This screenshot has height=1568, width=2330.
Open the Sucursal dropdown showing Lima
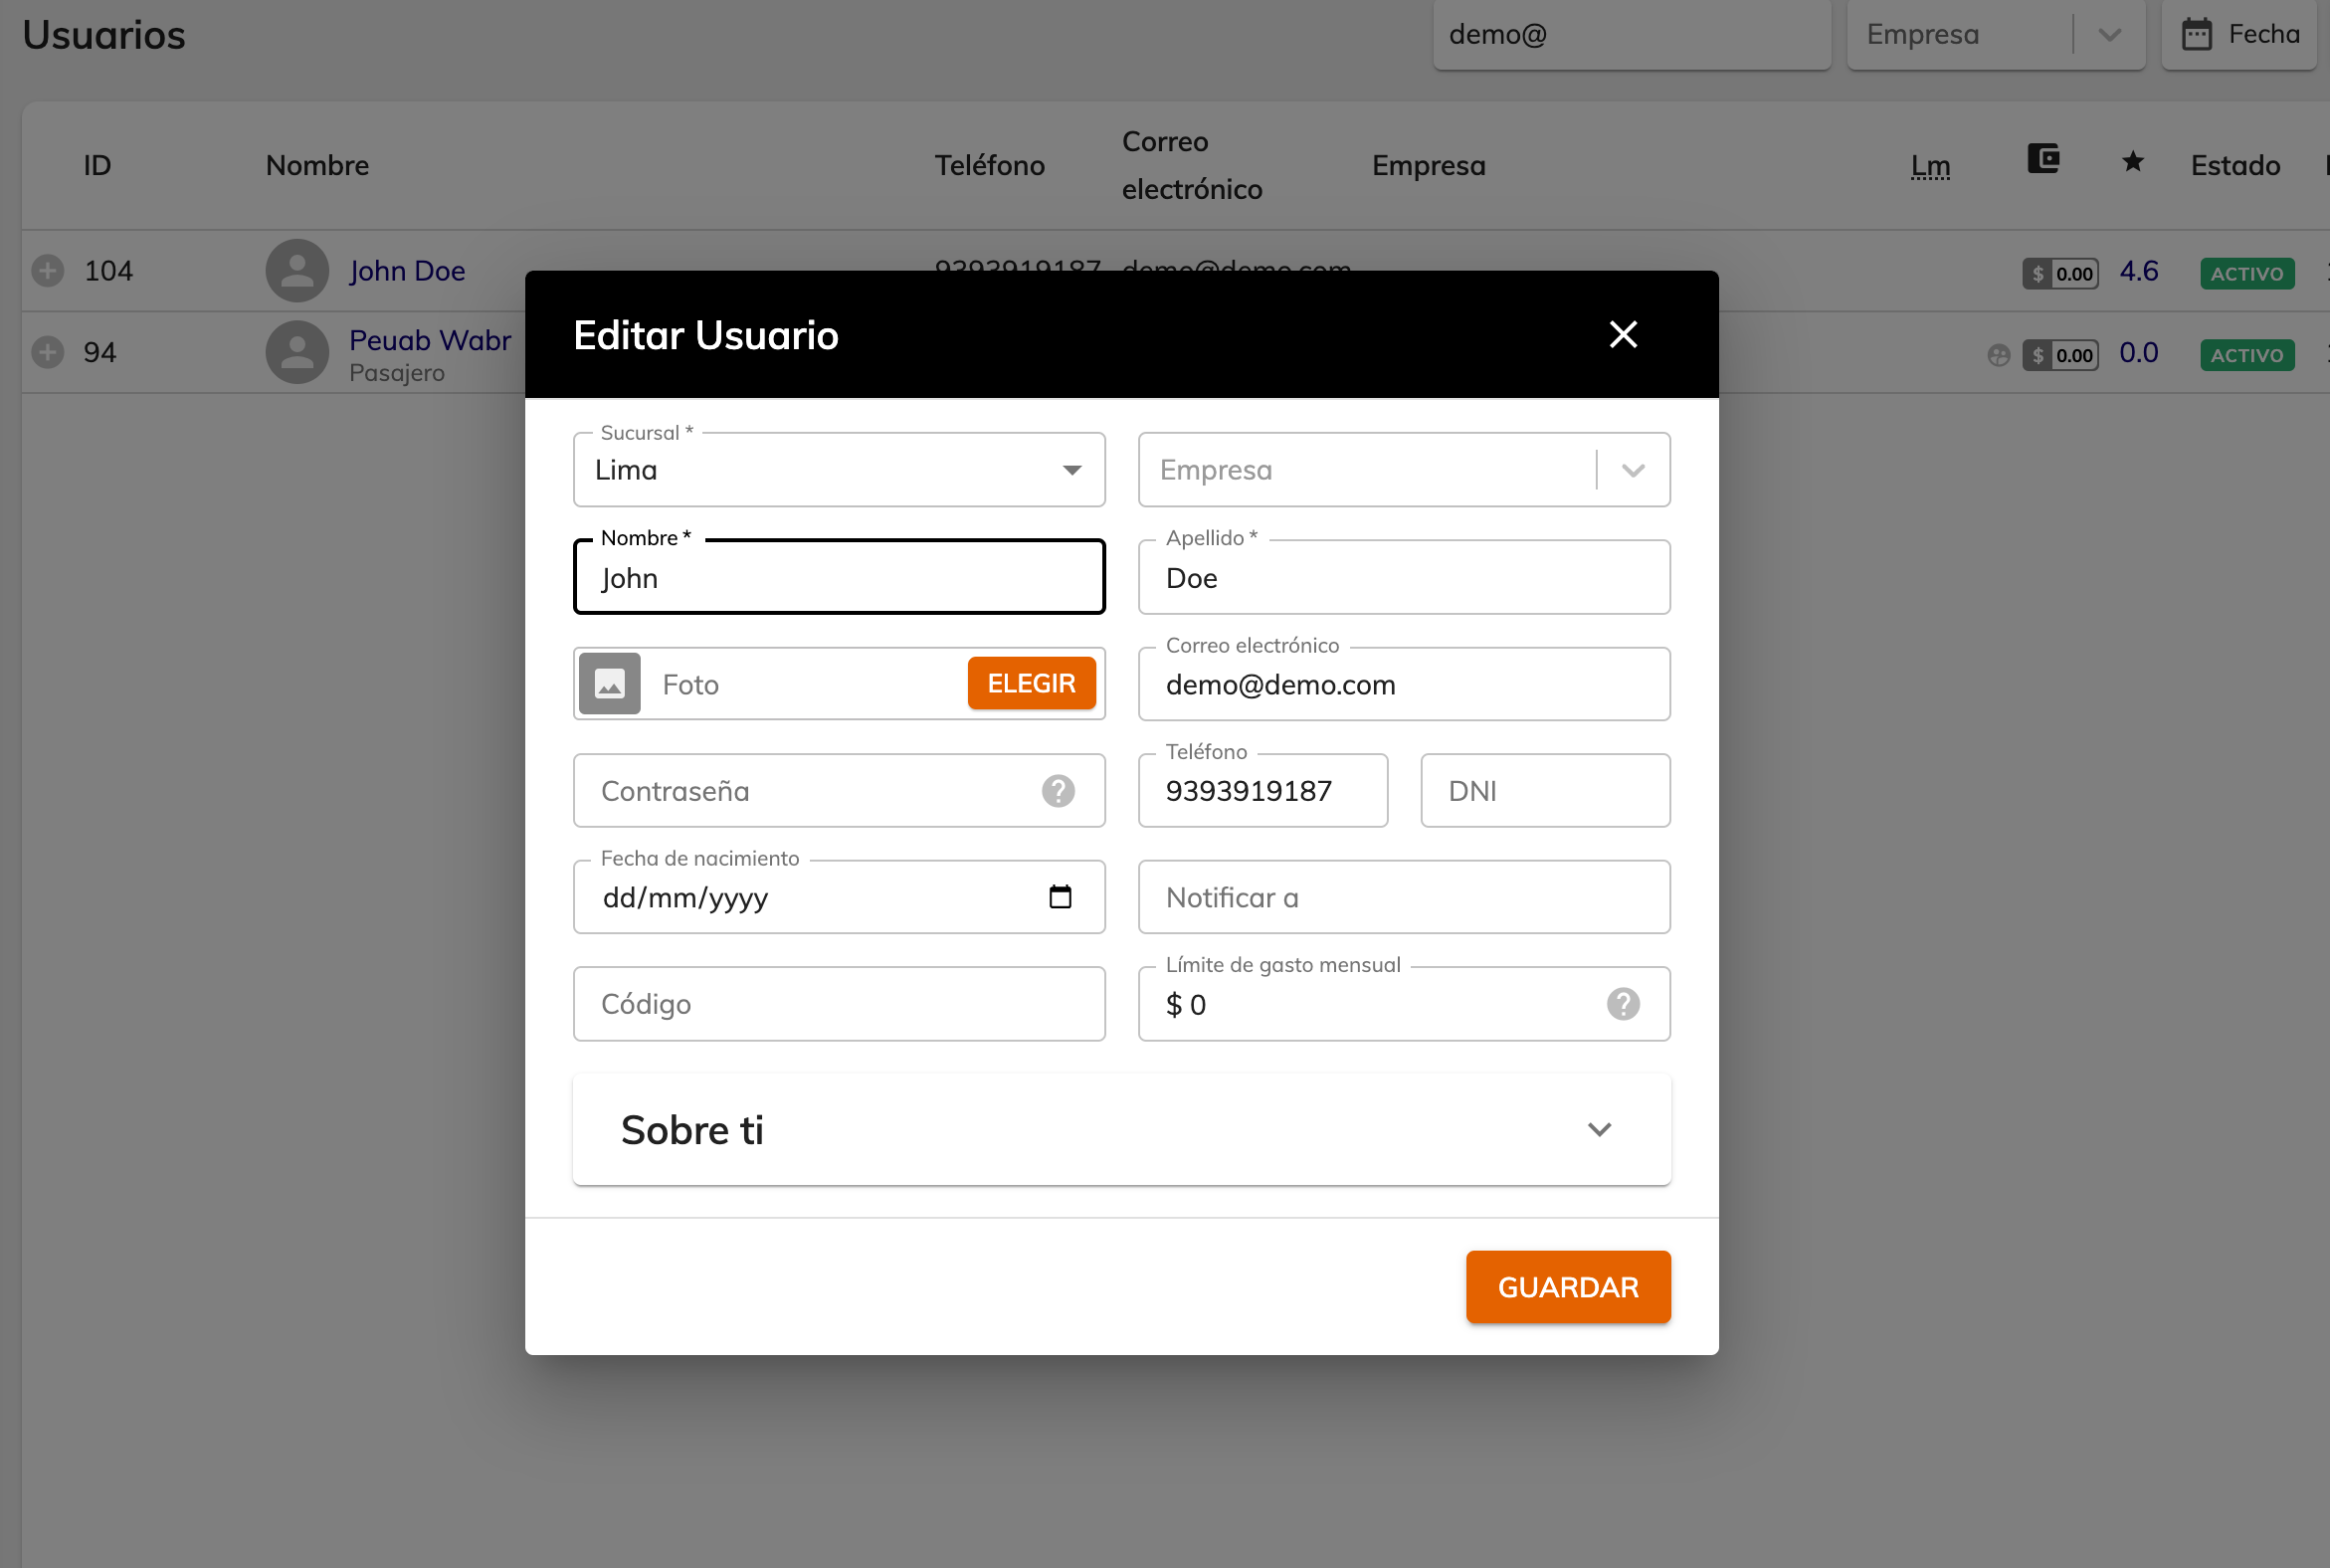tap(838, 470)
